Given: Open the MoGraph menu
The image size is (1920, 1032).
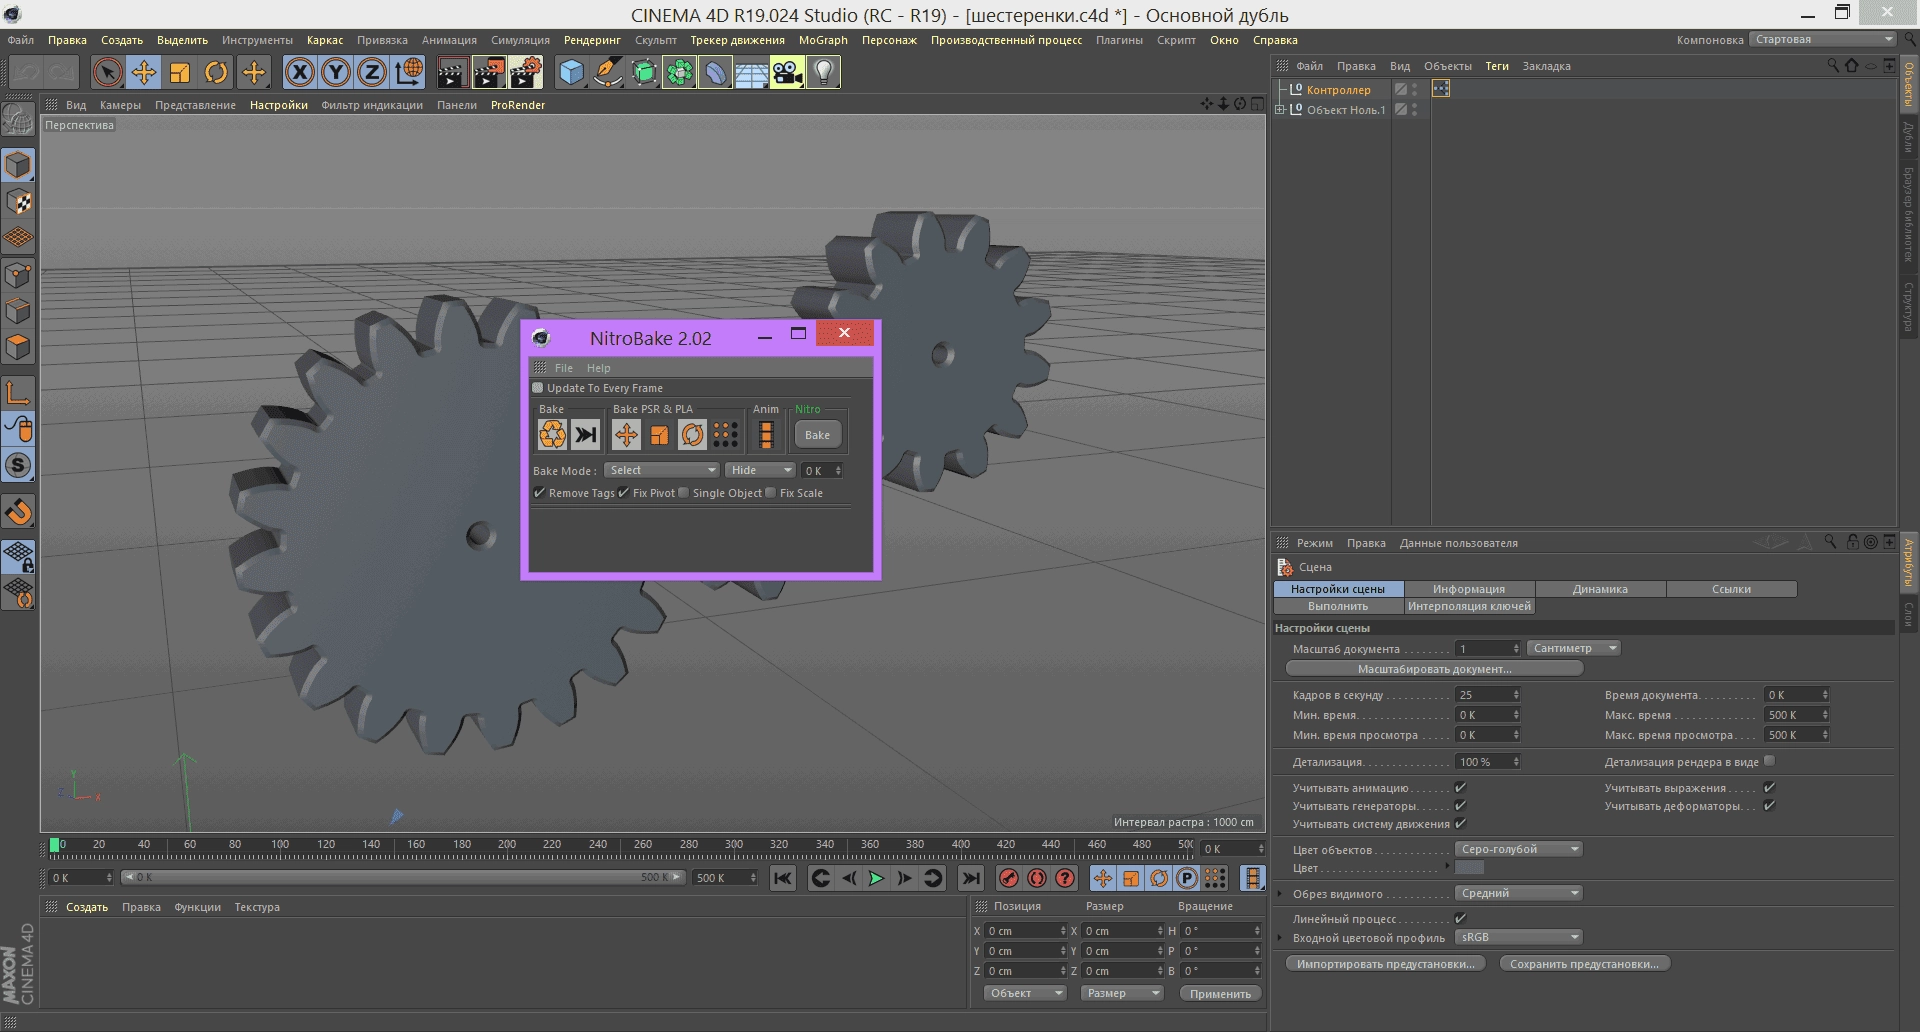Looking at the screenshot, I should pos(823,40).
